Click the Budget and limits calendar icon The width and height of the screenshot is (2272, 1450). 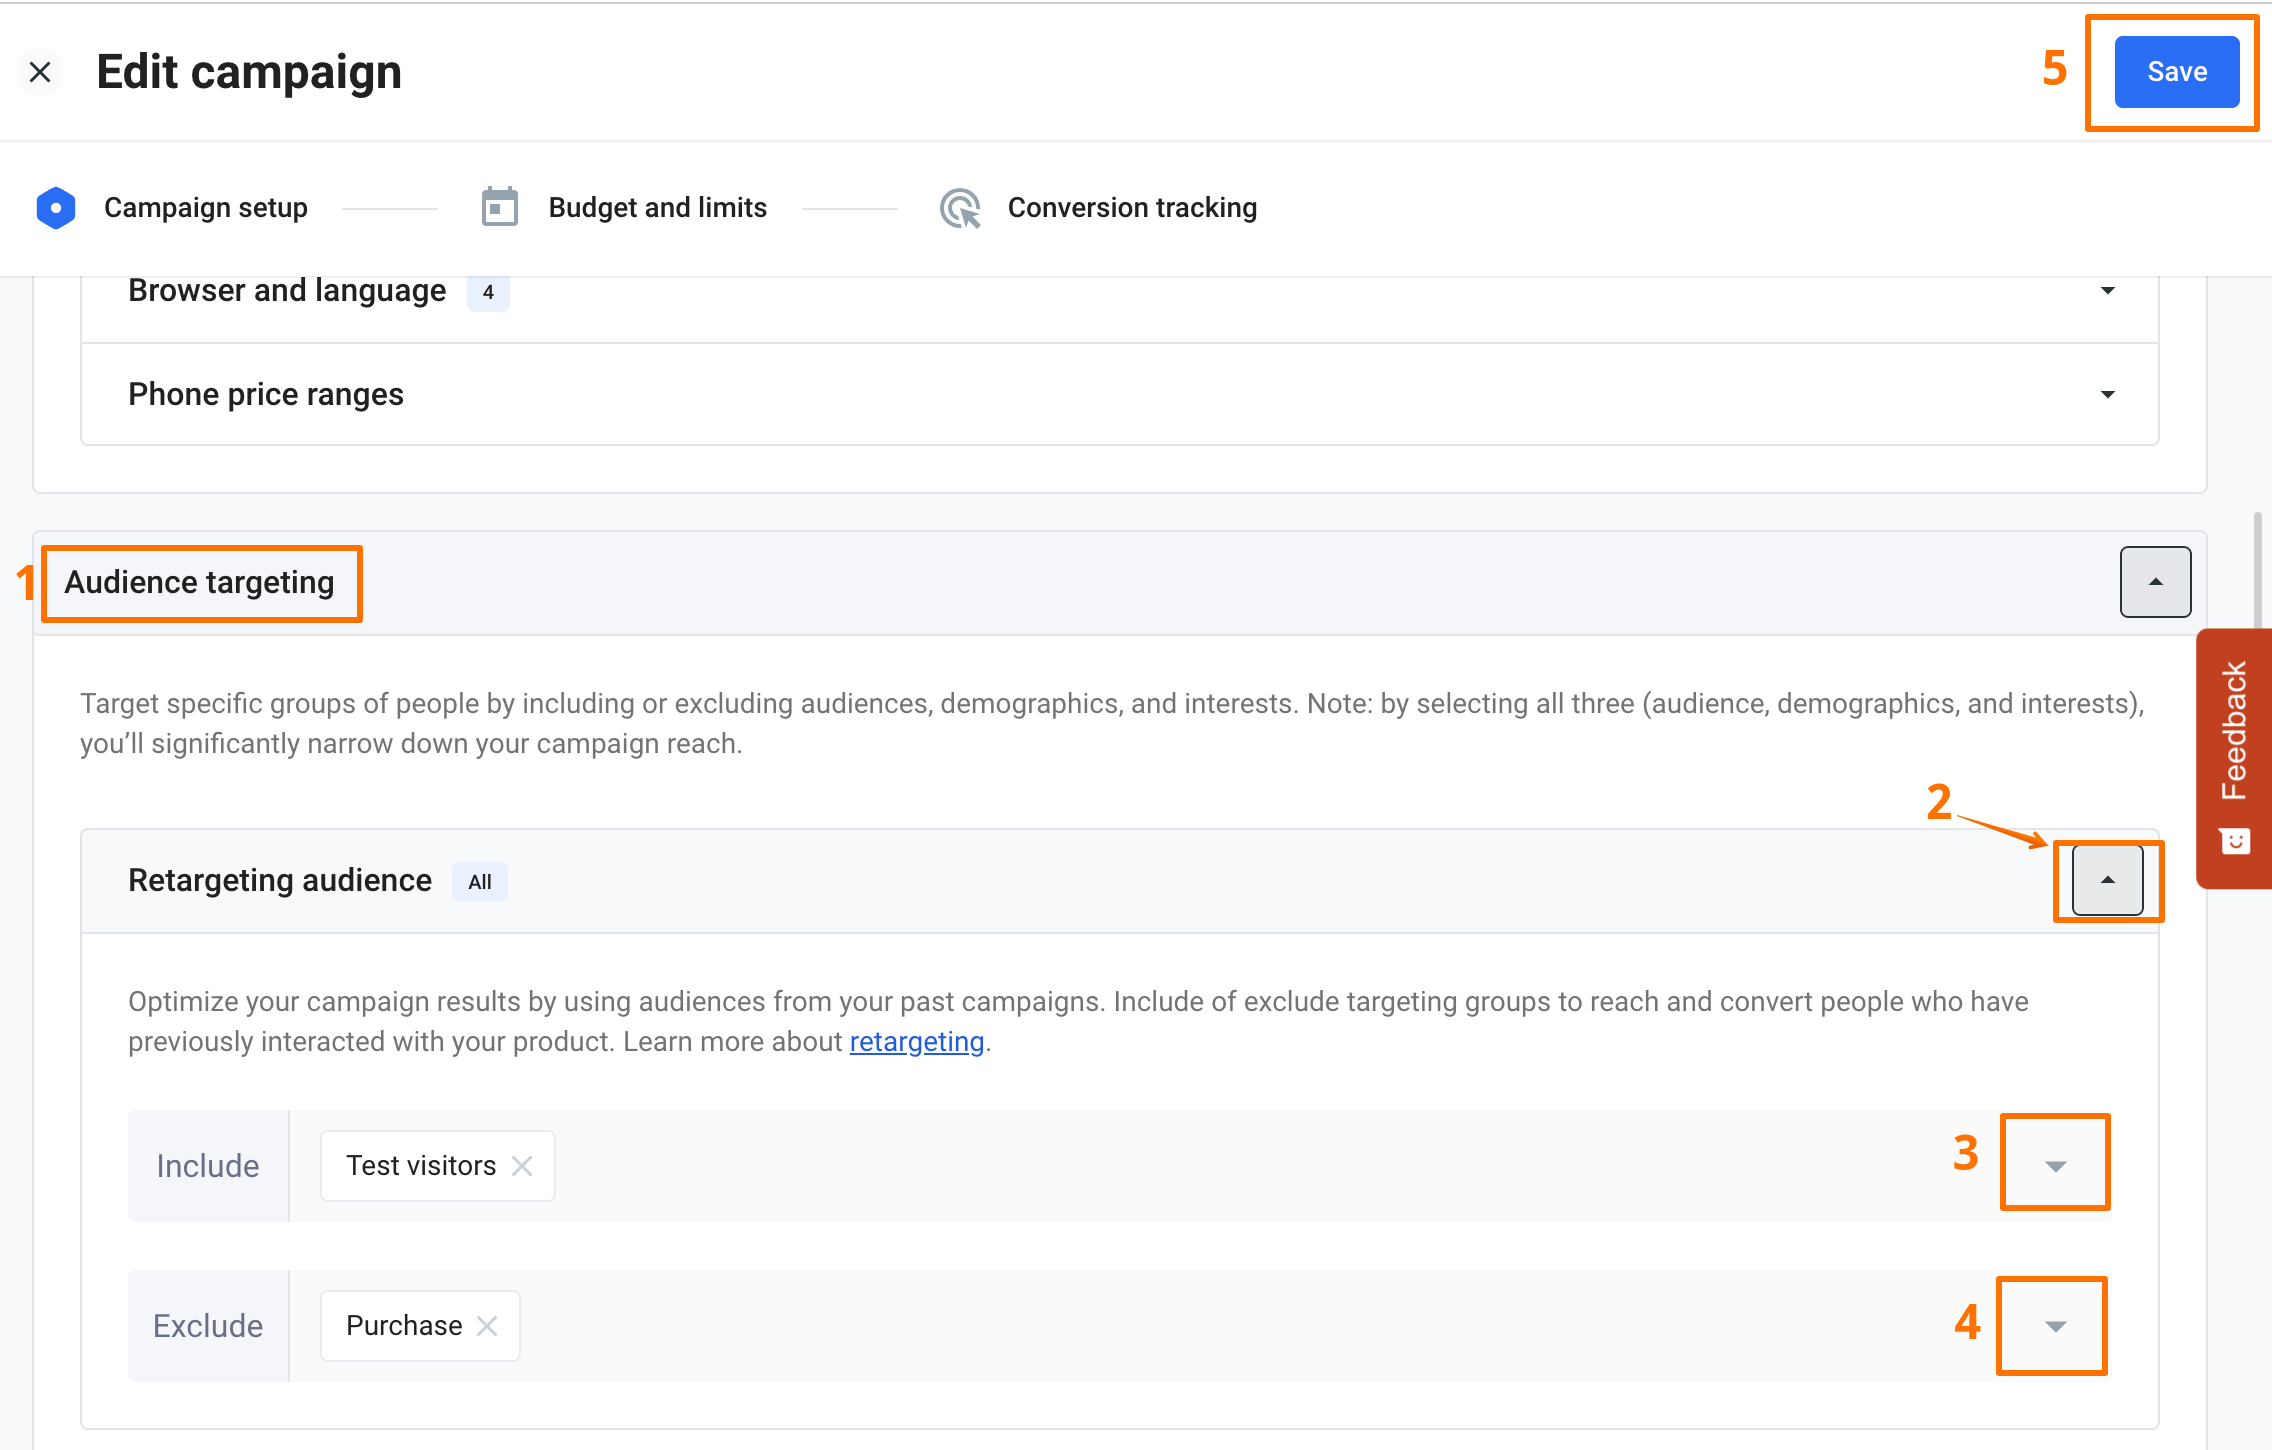point(499,208)
